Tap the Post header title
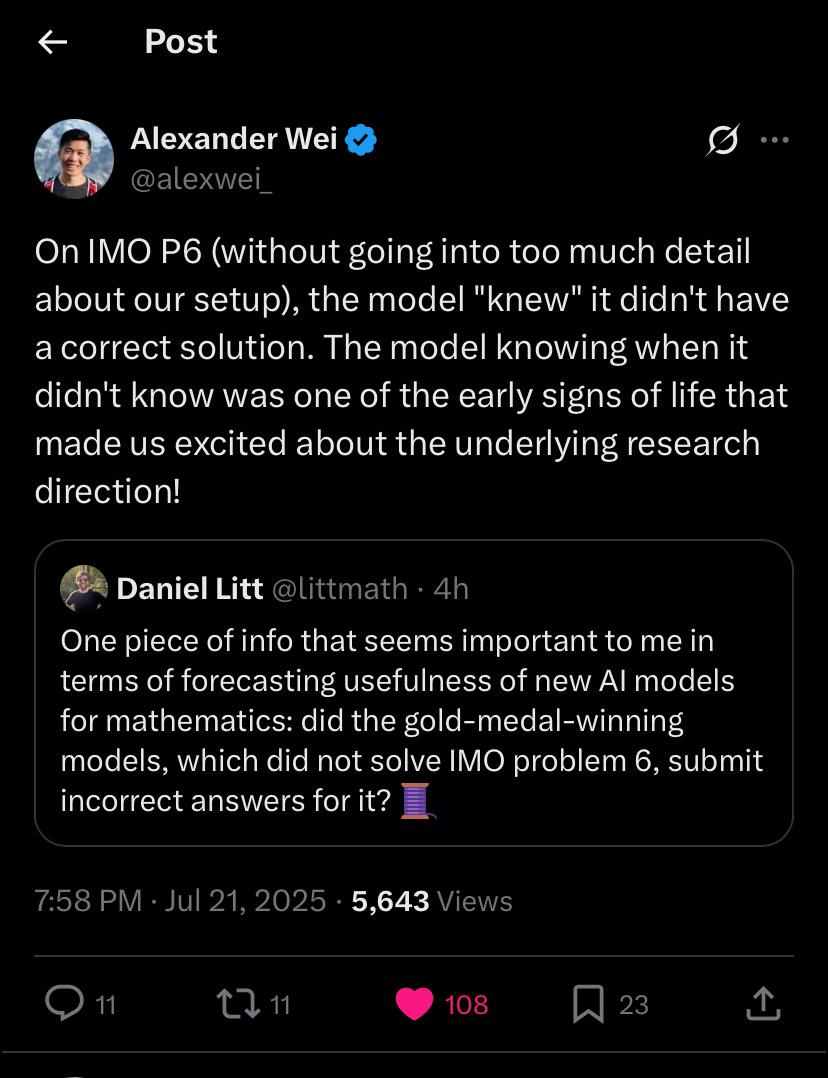This screenshot has width=828, height=1078. [181, 42]
